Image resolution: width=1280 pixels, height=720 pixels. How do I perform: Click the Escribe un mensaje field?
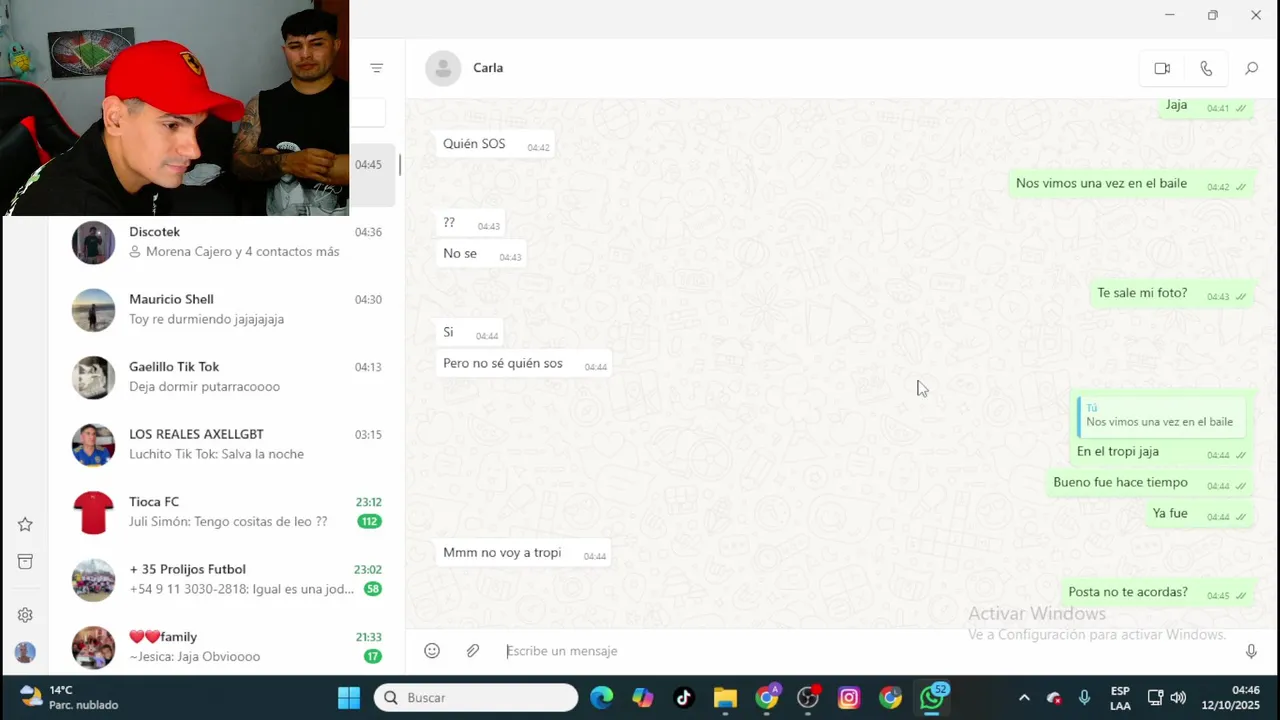(865, 651)
